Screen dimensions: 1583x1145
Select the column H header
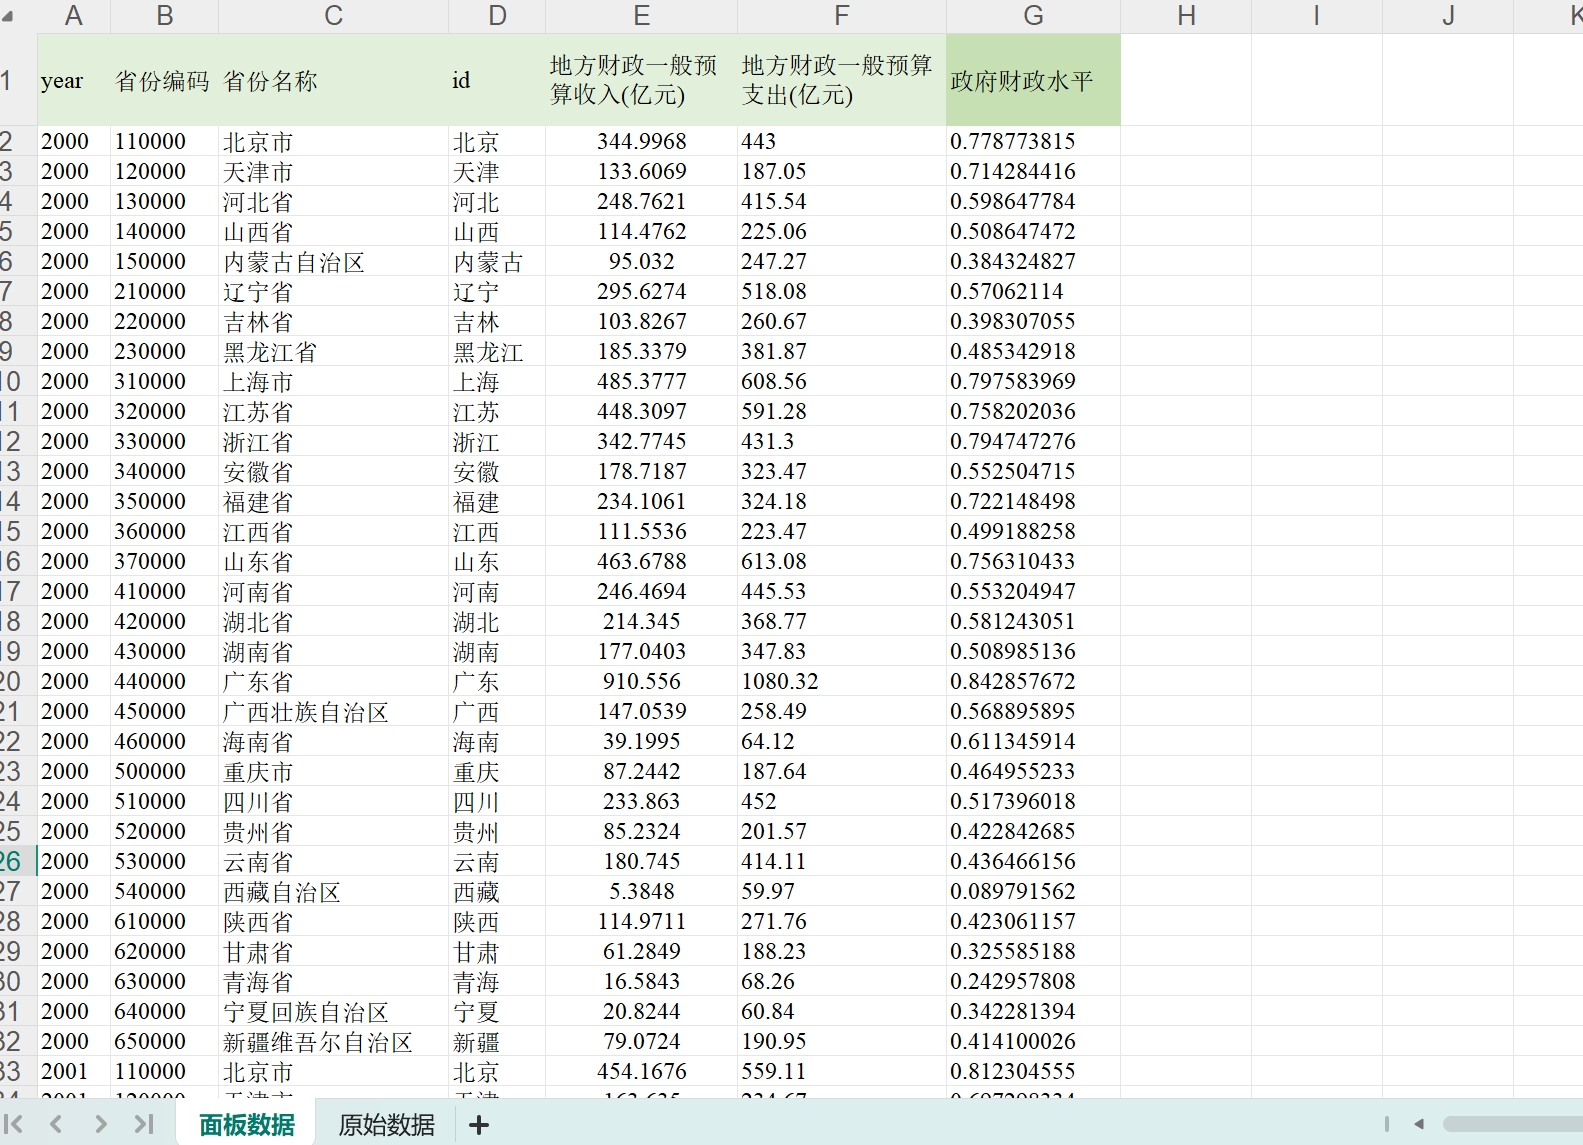pyautogui.click(x=1186, y=16)
